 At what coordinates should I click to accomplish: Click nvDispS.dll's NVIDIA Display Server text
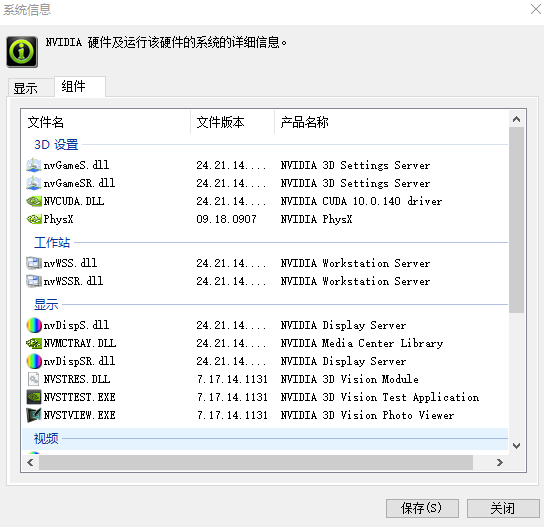[343, 325]
